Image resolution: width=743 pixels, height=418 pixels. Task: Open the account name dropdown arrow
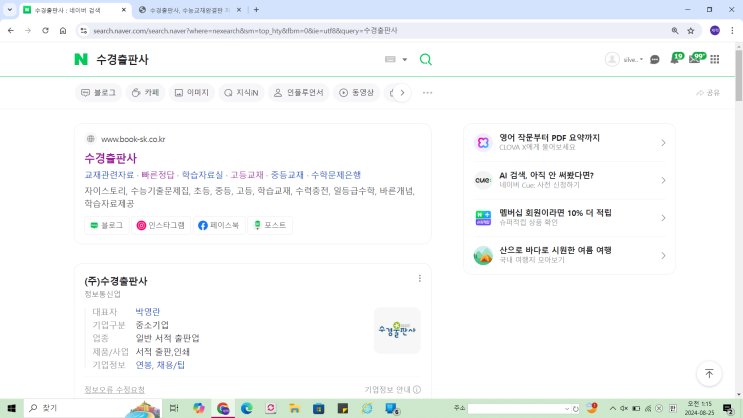tap(641, 60)
